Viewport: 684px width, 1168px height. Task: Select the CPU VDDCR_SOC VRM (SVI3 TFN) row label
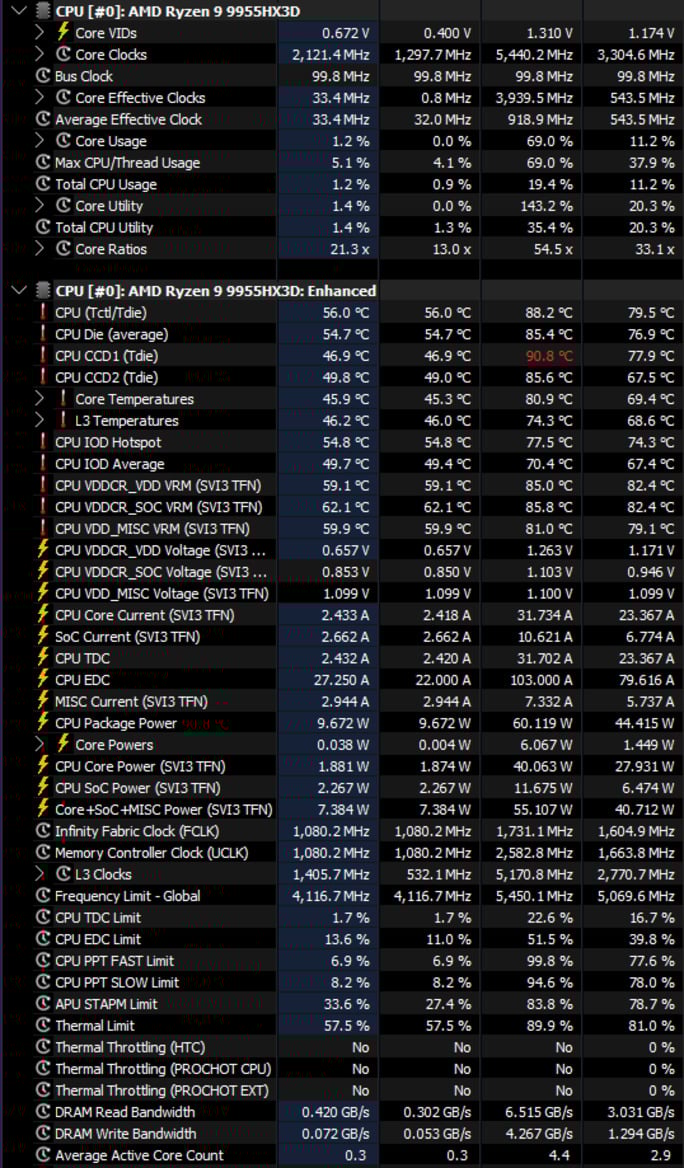click(159, 507)
